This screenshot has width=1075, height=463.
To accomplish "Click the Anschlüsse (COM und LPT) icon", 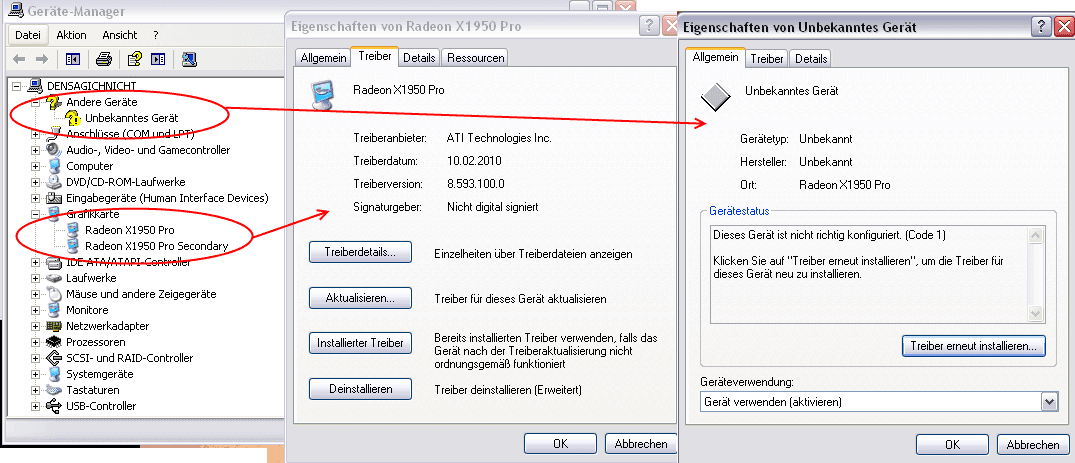I will pos(54,134).
